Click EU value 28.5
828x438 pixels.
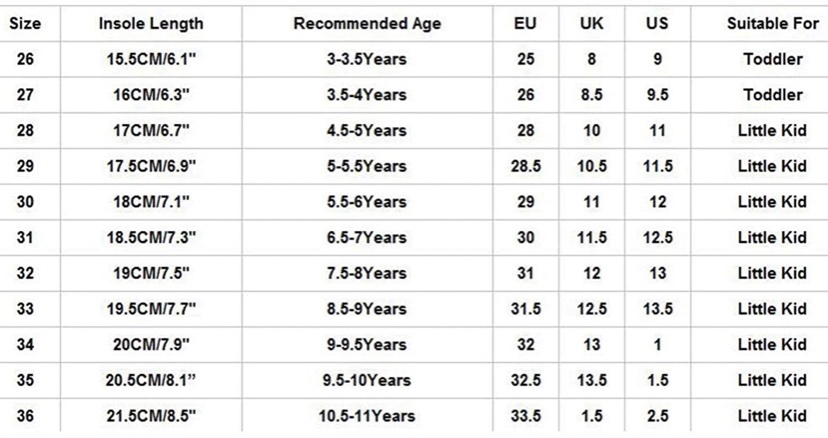pyautogui.click(x=525, y=166)
